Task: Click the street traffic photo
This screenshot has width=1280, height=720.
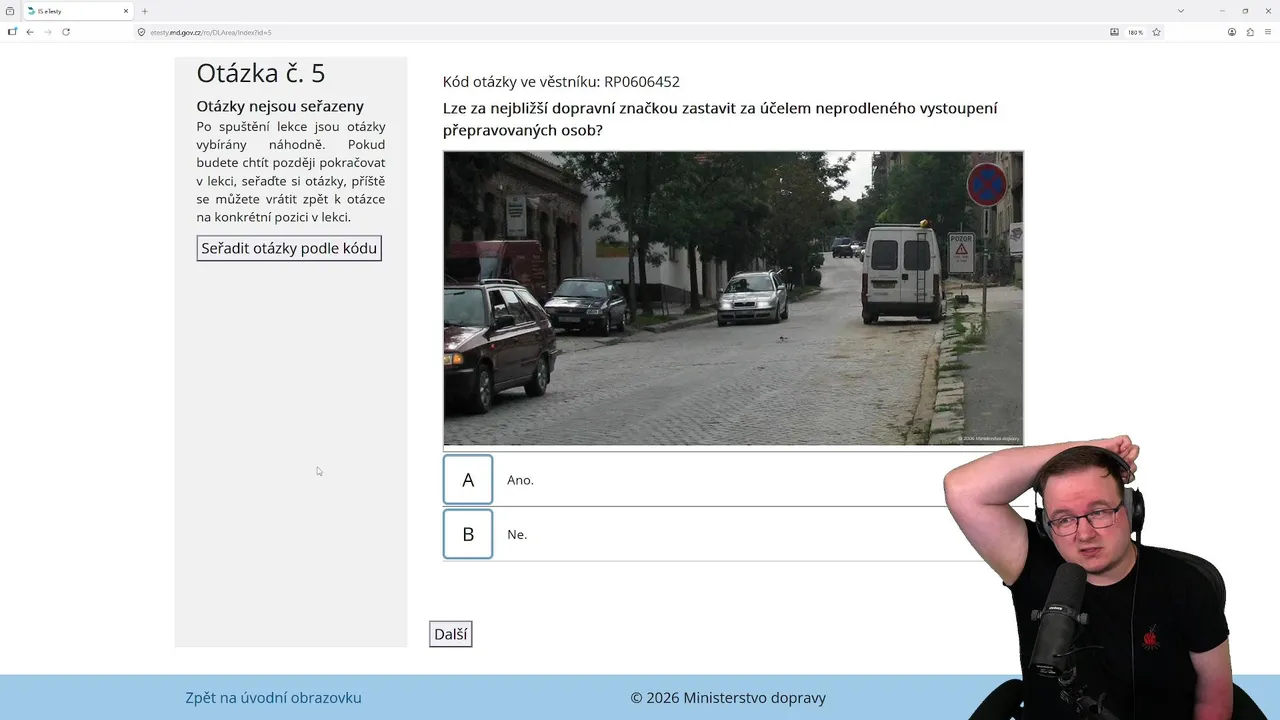Action: (x=733, y=298)
